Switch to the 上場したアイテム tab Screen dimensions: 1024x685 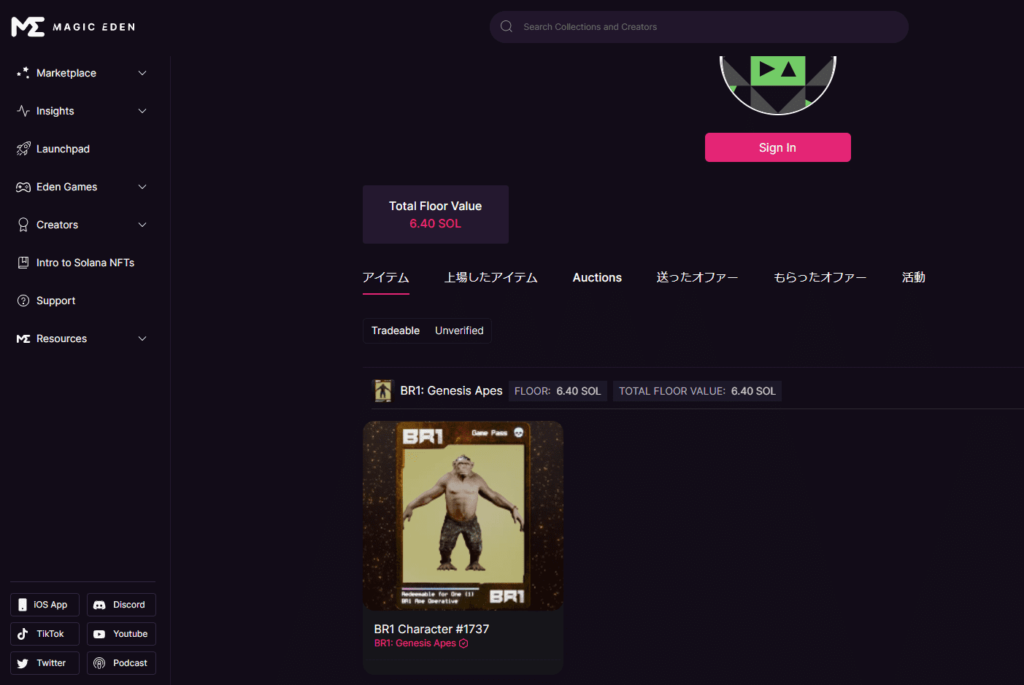coord(491,278)
